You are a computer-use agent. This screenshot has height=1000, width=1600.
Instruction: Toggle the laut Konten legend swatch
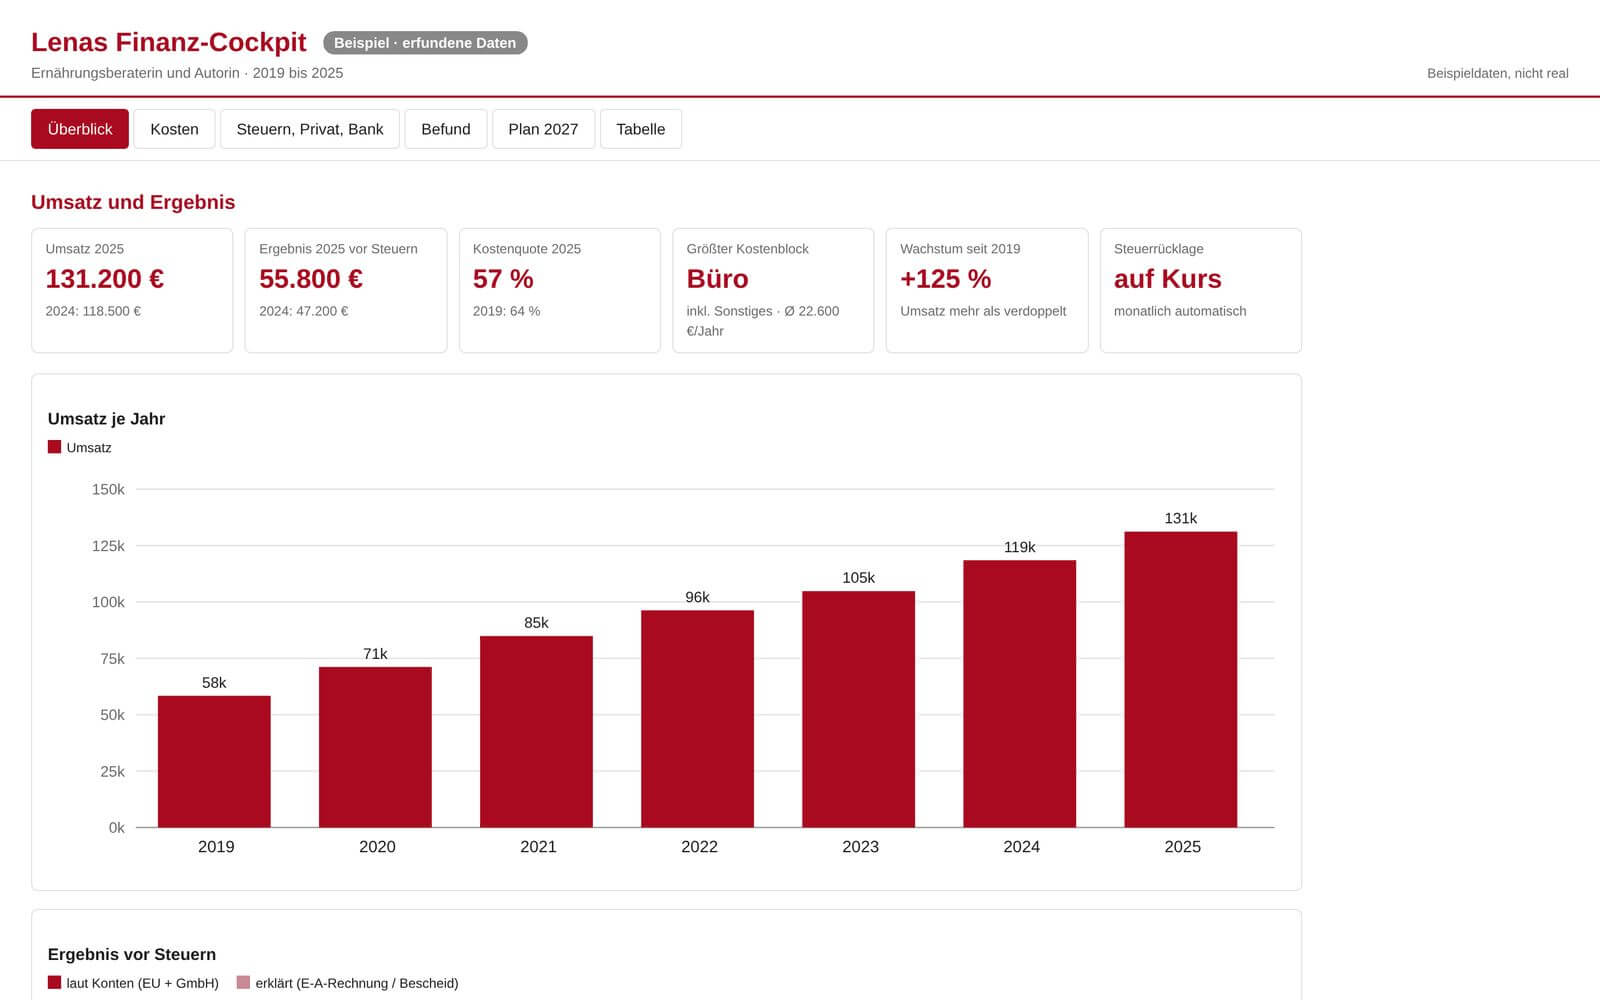point(54,983)
